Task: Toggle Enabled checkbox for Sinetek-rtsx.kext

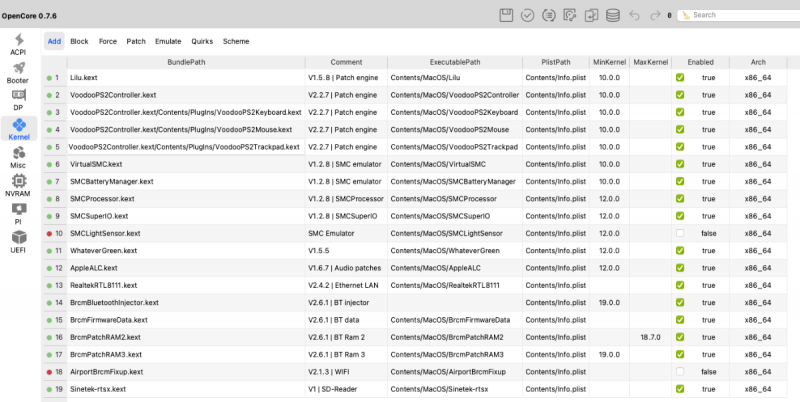Action: [680, 389]
